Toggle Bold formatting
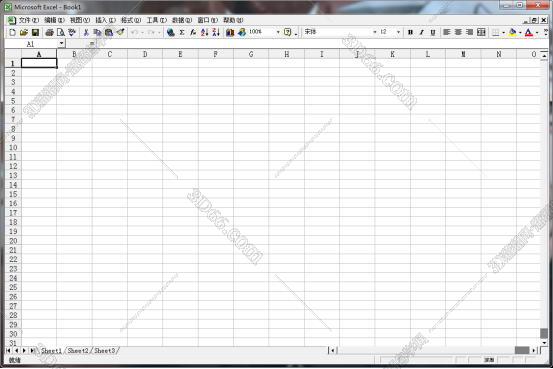553x369 pixels. (410, 32)
